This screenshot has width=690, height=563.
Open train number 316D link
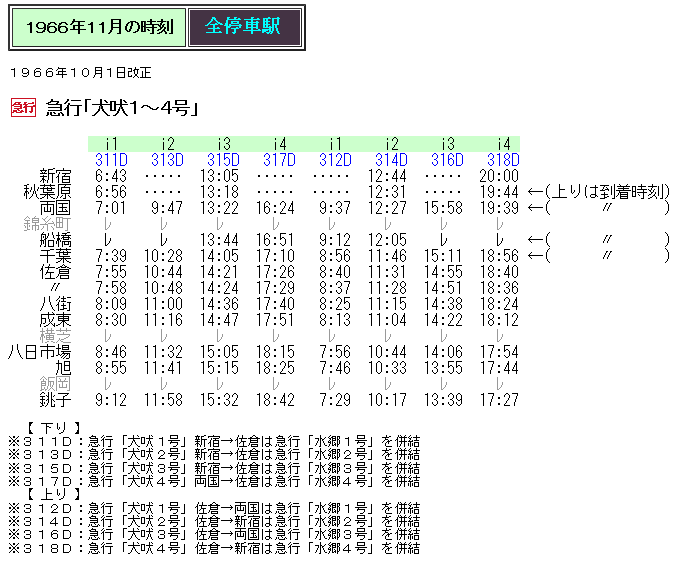[x=447, y=160]
